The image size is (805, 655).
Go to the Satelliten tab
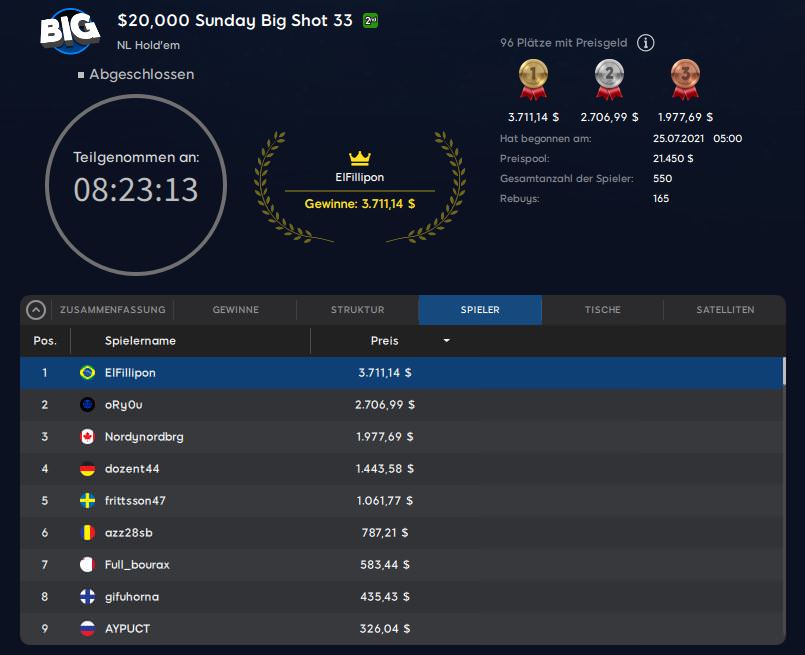point(725,310)
